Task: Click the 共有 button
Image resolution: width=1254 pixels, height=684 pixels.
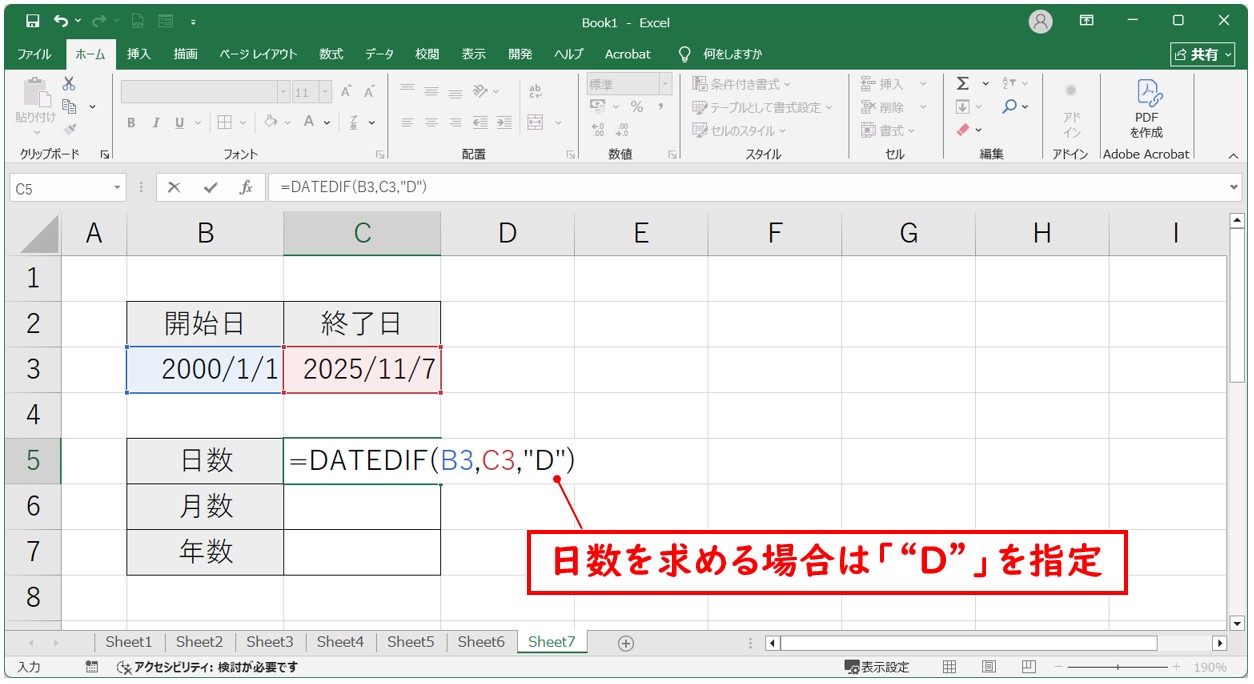Action: (x=1203, y=54)
